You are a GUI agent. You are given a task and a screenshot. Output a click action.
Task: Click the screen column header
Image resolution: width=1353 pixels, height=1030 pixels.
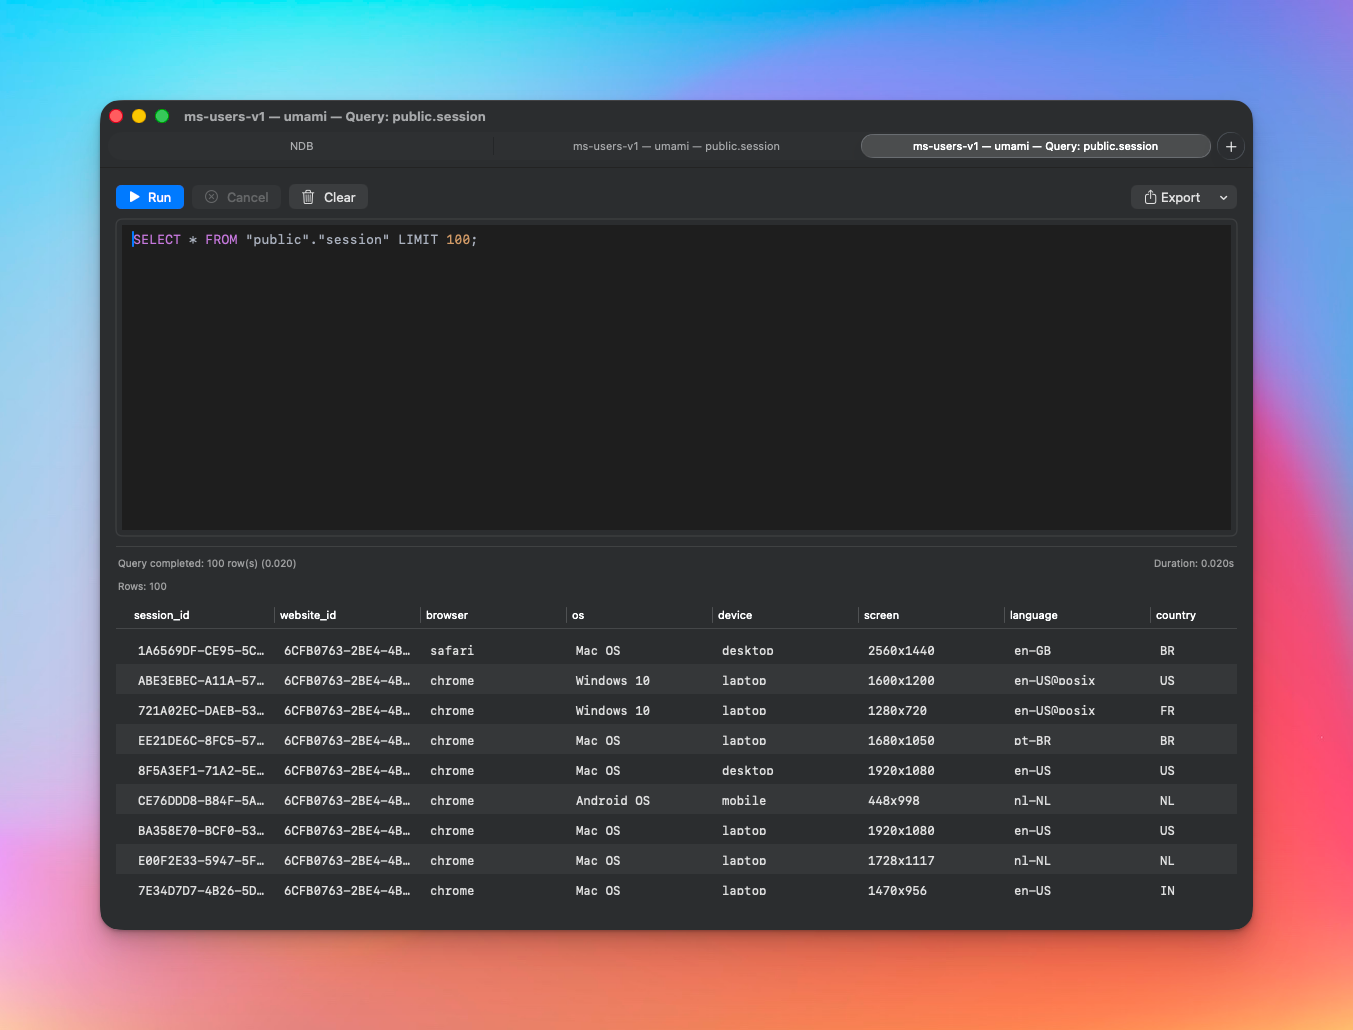pyautogui.click(x=881, y=615)
